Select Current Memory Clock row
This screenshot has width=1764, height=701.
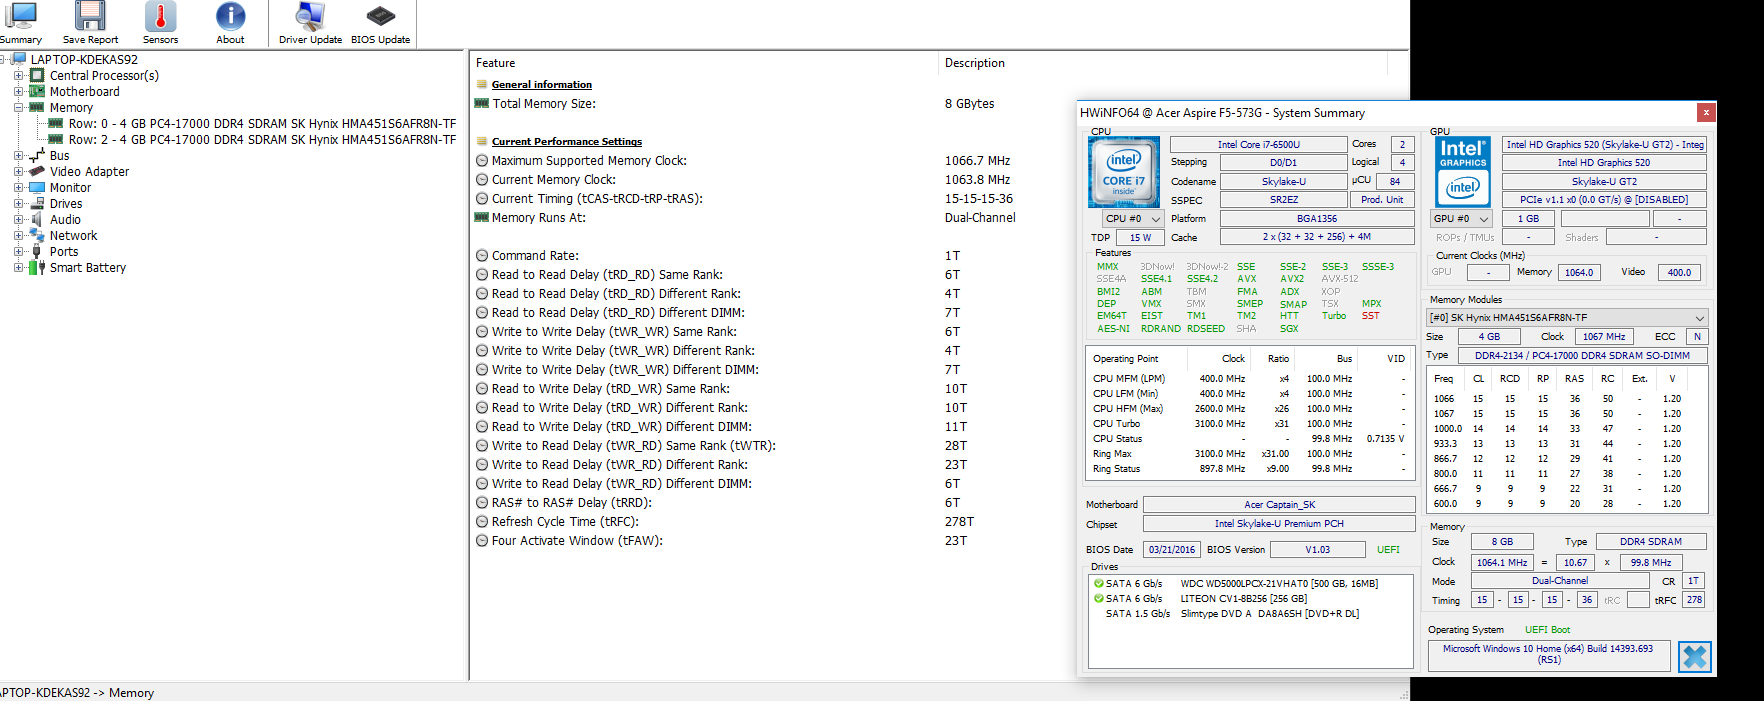coord(553,180)
